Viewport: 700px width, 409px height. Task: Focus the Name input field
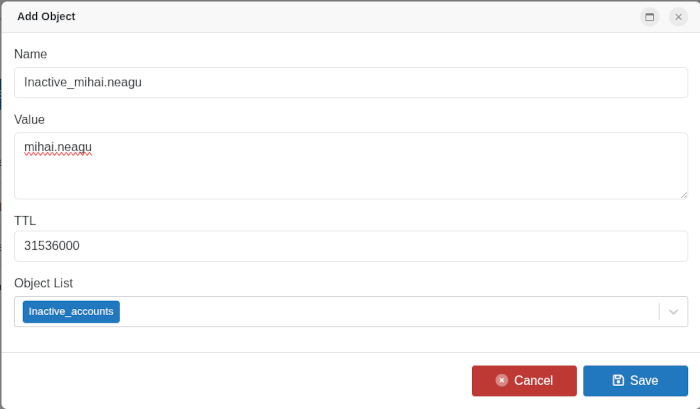coord(350,82)
